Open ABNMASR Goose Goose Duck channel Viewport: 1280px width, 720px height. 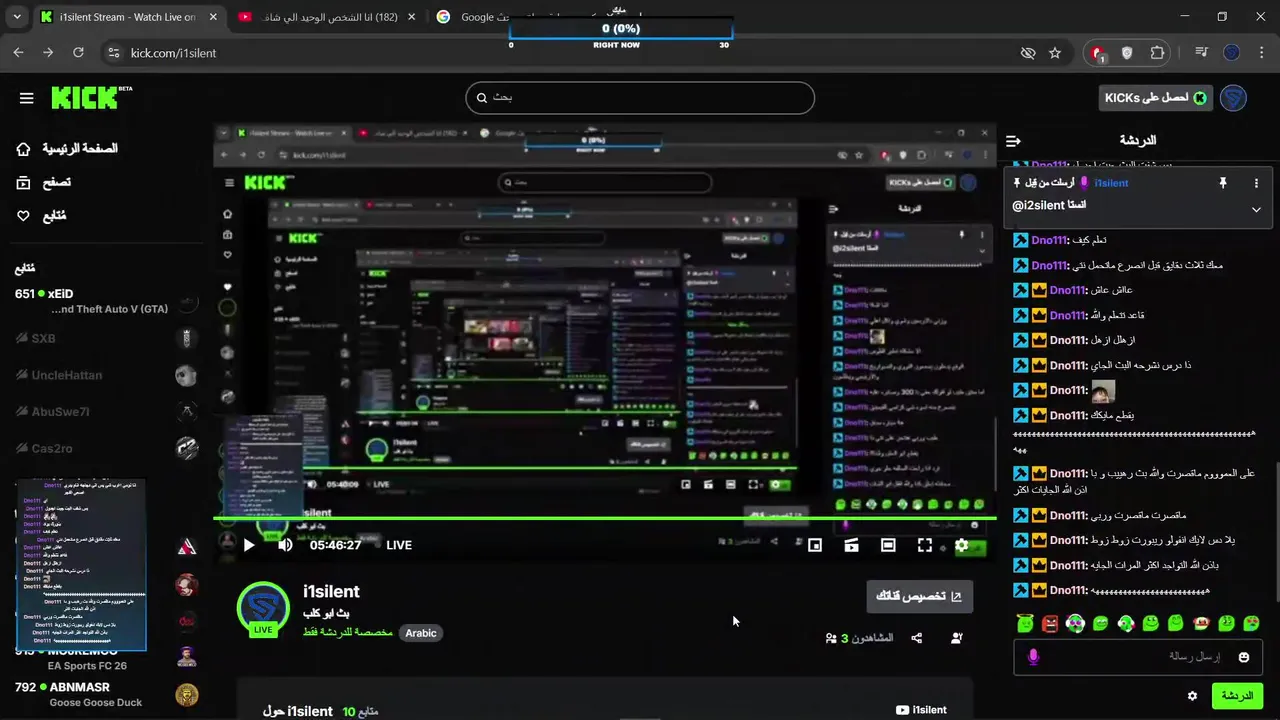point(105,694)
